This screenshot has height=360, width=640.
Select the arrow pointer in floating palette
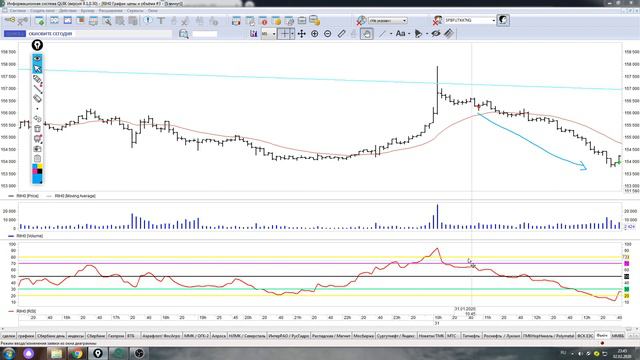coord(37,69)
